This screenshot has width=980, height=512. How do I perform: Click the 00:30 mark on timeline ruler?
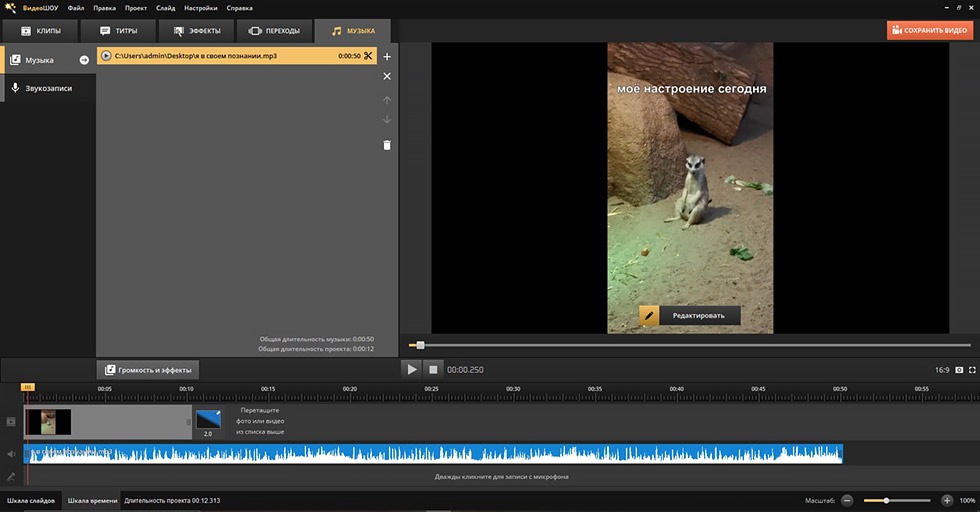tap(513, 389)
